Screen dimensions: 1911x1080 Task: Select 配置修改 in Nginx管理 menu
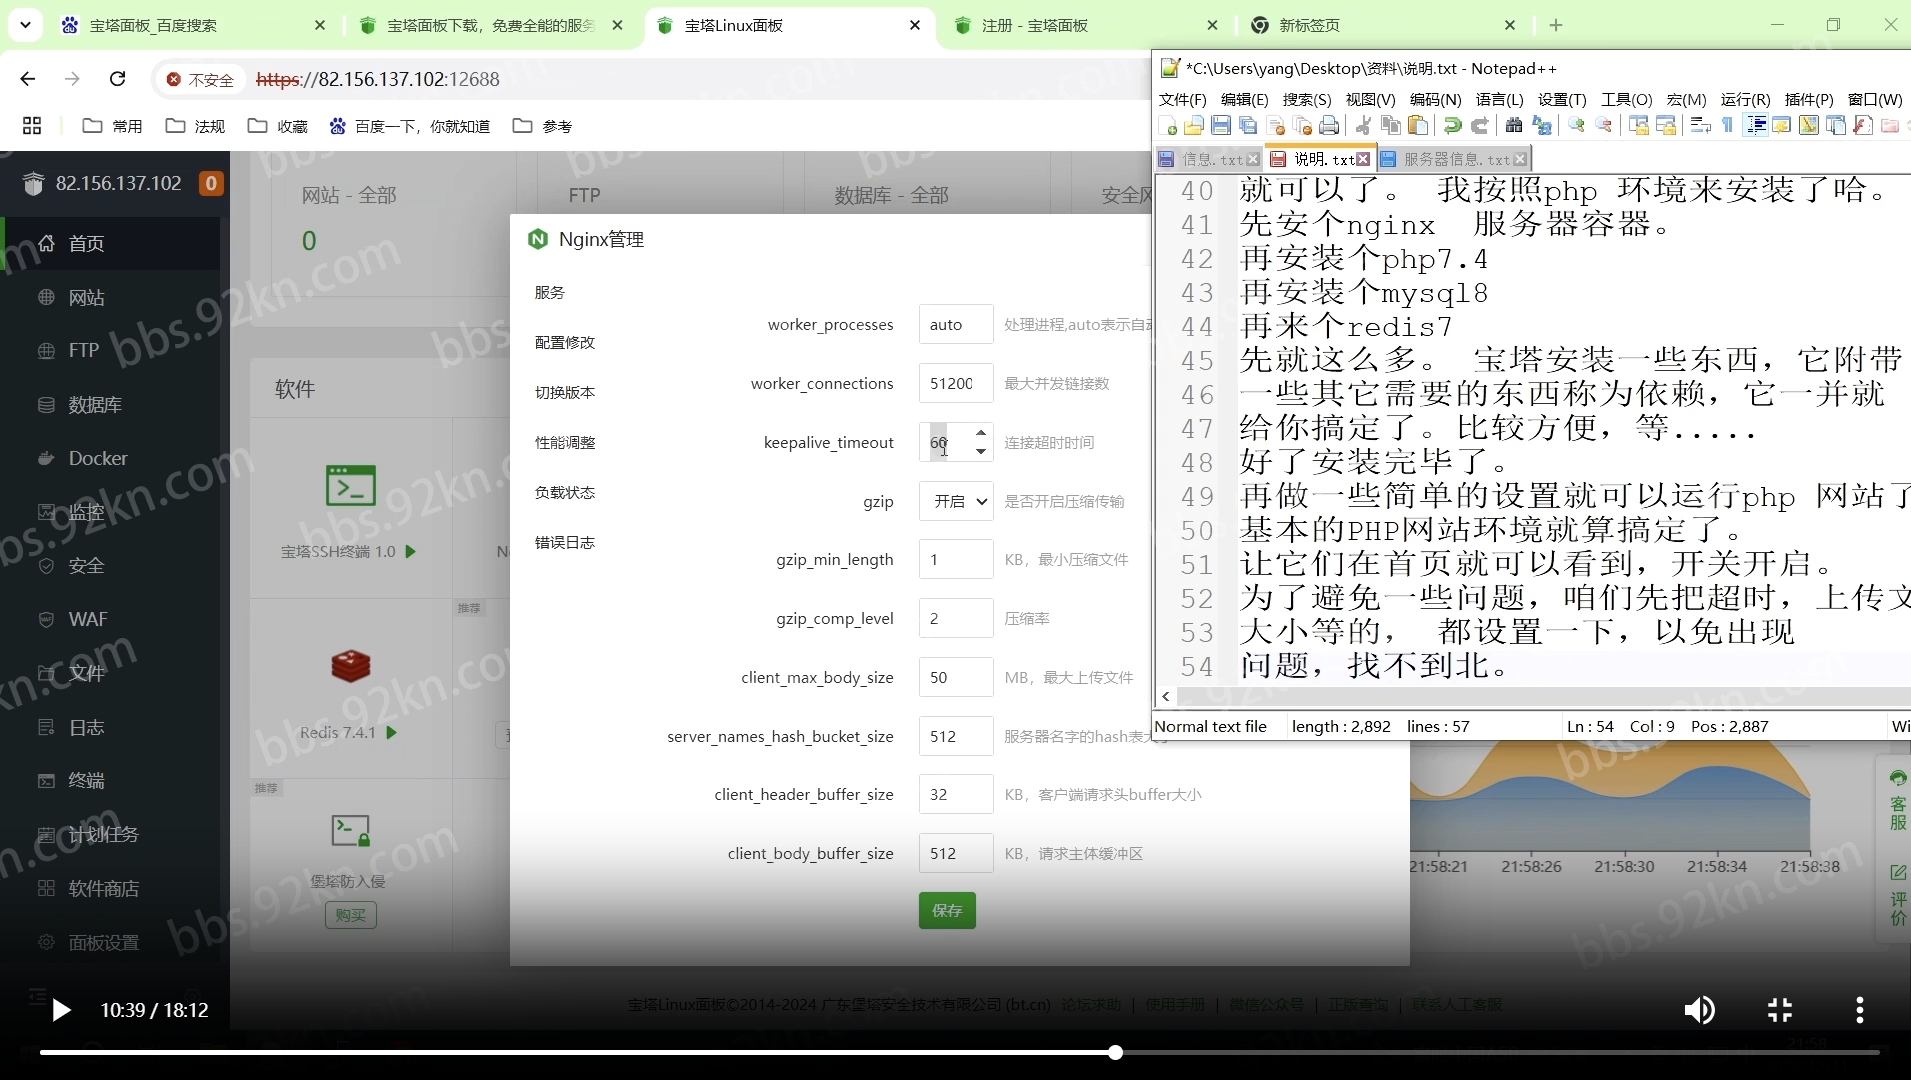[565, 342]
